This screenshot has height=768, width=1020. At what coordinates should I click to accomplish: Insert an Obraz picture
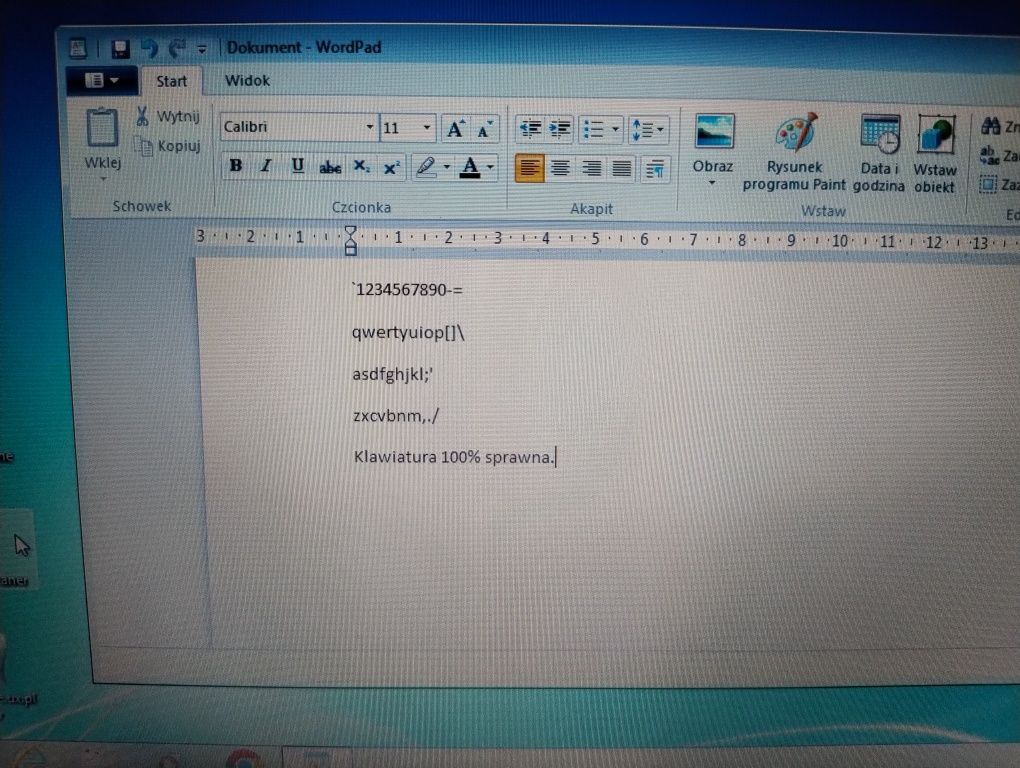(714, 132)
